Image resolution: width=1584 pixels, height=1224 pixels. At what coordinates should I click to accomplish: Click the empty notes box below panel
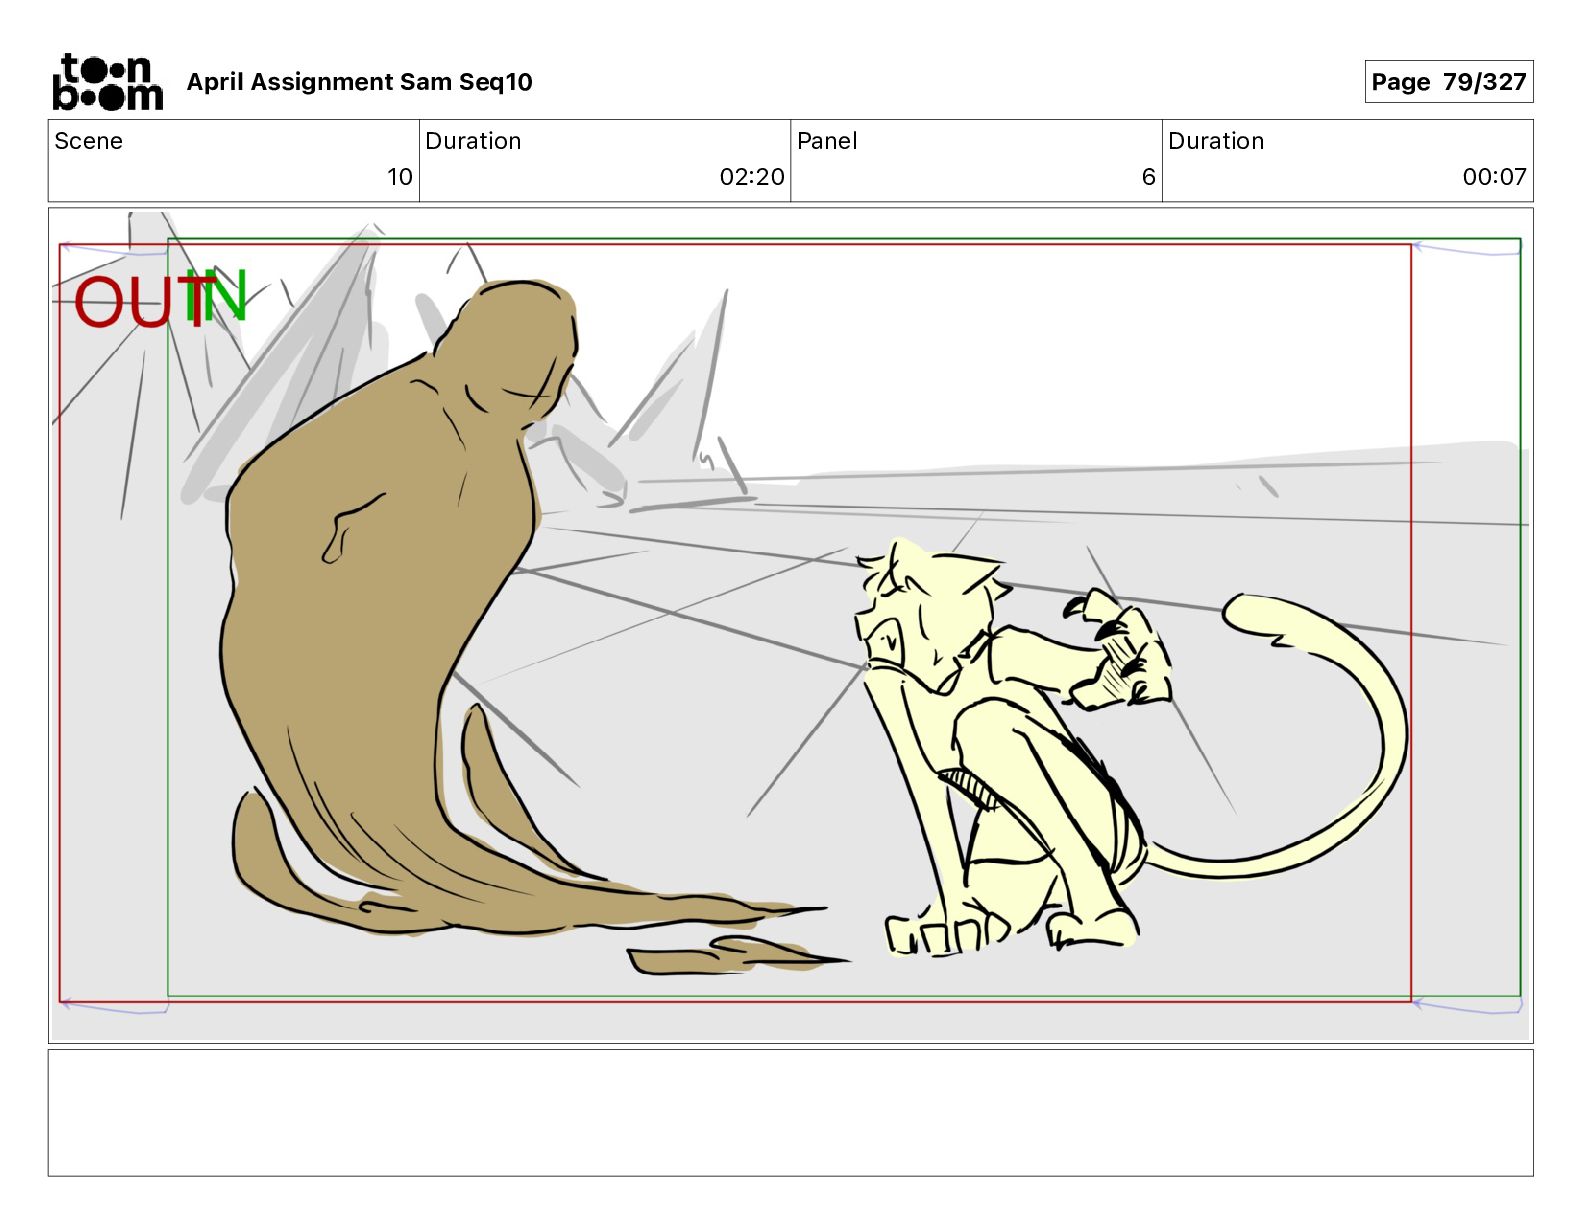[x=790, y=1112]
